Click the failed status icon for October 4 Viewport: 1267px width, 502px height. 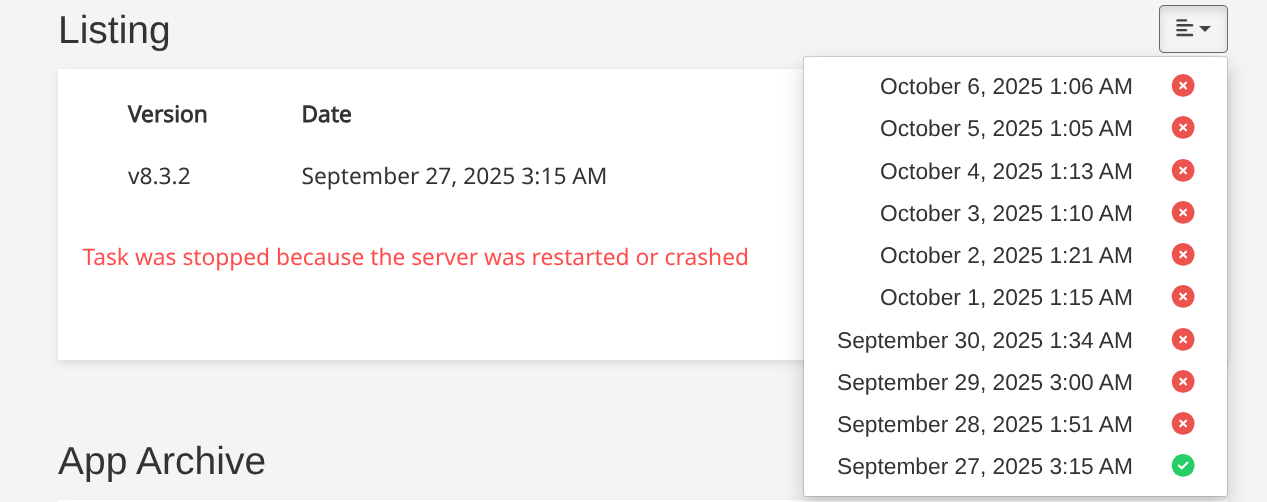[1183, 171]
